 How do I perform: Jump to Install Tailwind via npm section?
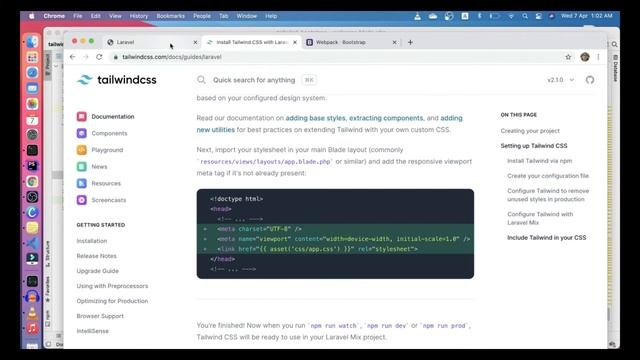[x=540, y=161]
